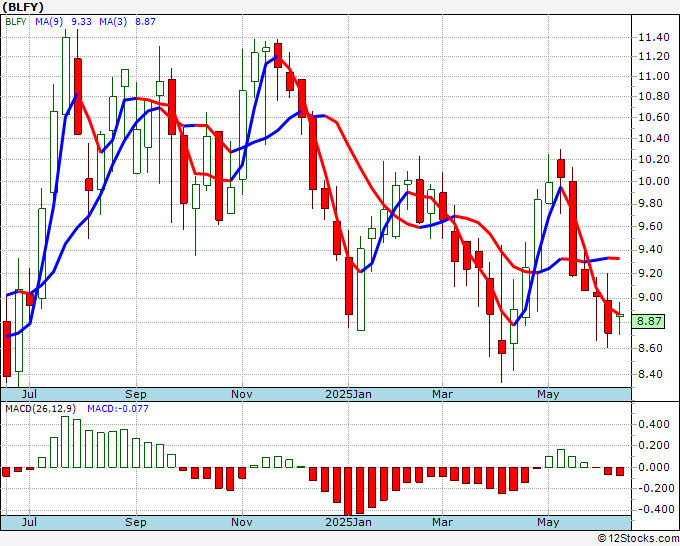Click the 8.40 price axis label

[651, 374]
